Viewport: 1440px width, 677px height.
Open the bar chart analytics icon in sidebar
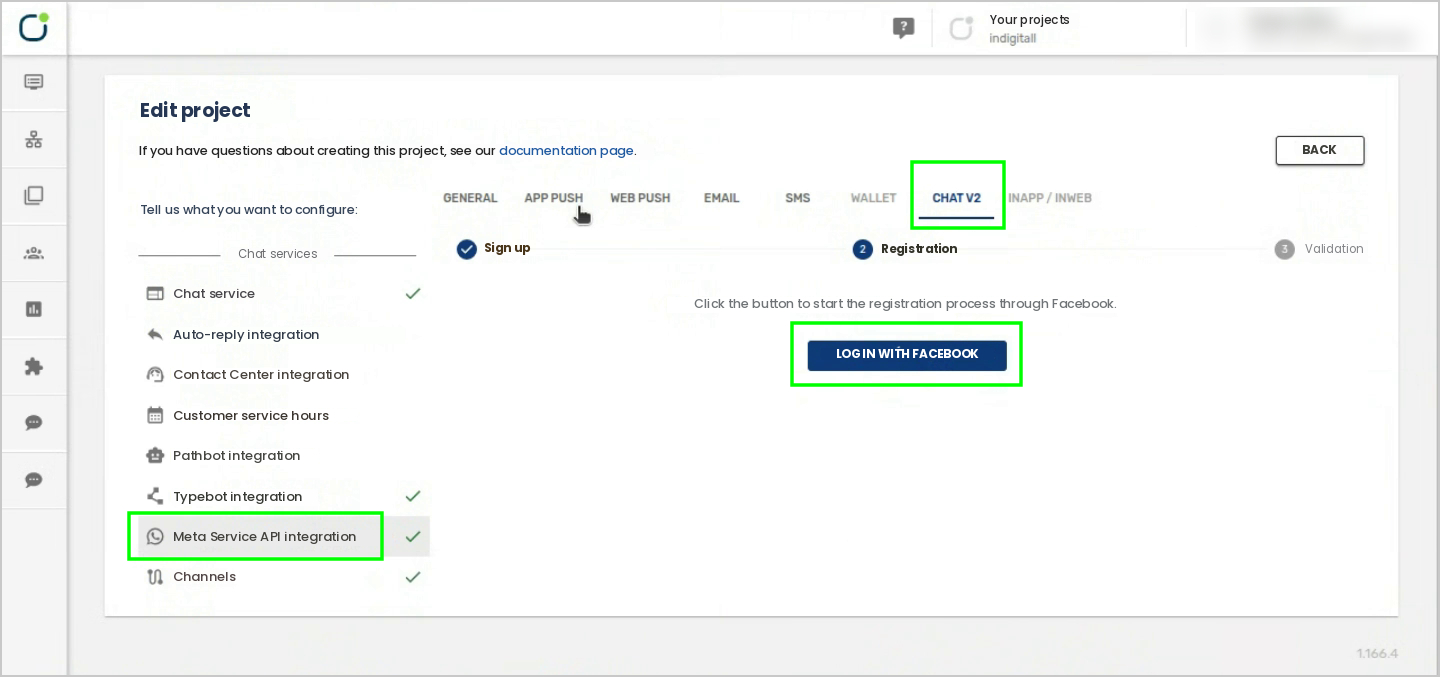click(34, 309)
